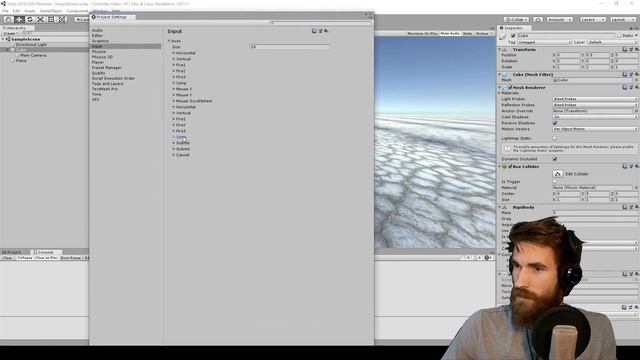Viewport: 640px width, 360px height.
Task: Open the Motion Vectors dropdown
Action: pyautogui.click(x=595, y=129)
